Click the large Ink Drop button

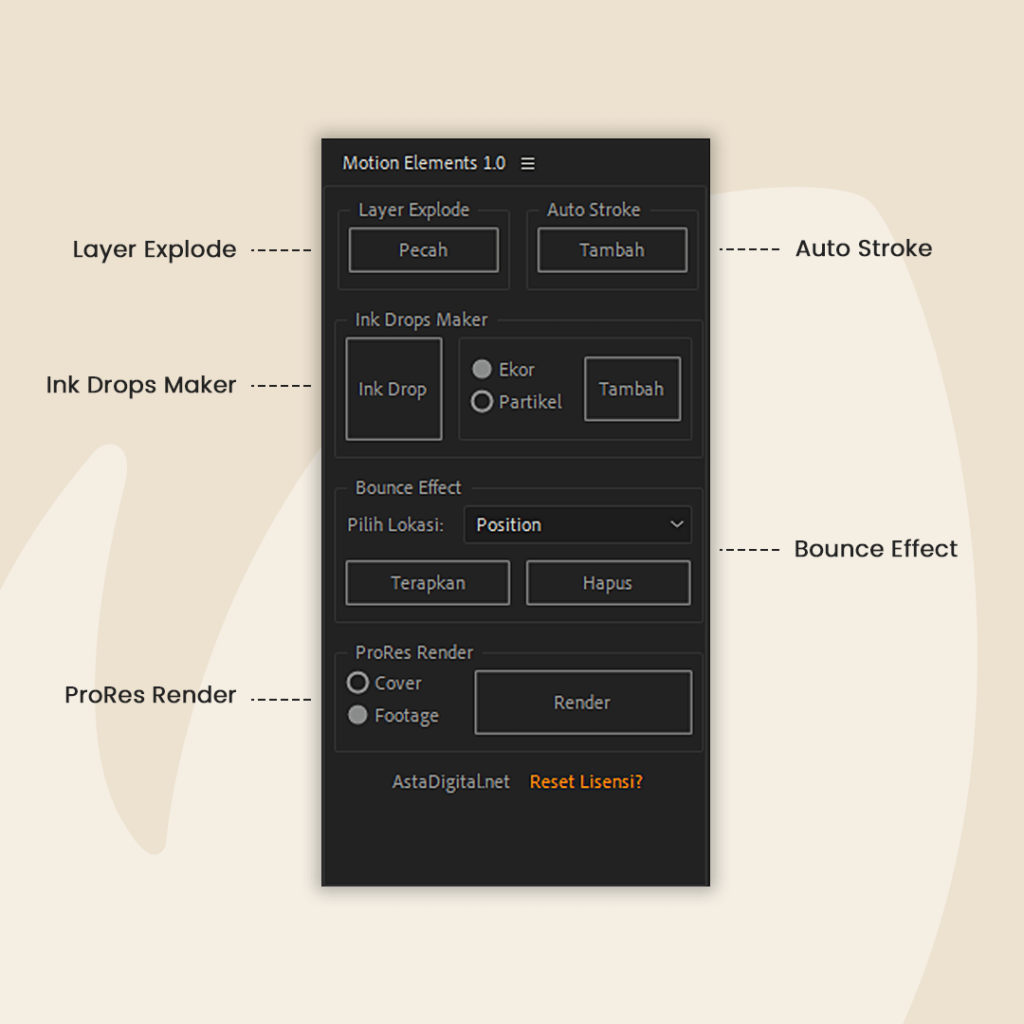393,389
